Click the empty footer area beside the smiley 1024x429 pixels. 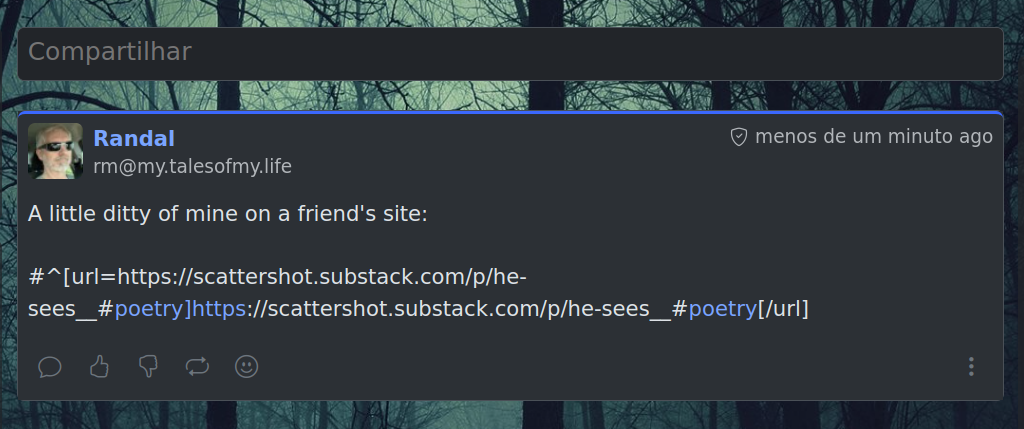(x=607, y=367)
